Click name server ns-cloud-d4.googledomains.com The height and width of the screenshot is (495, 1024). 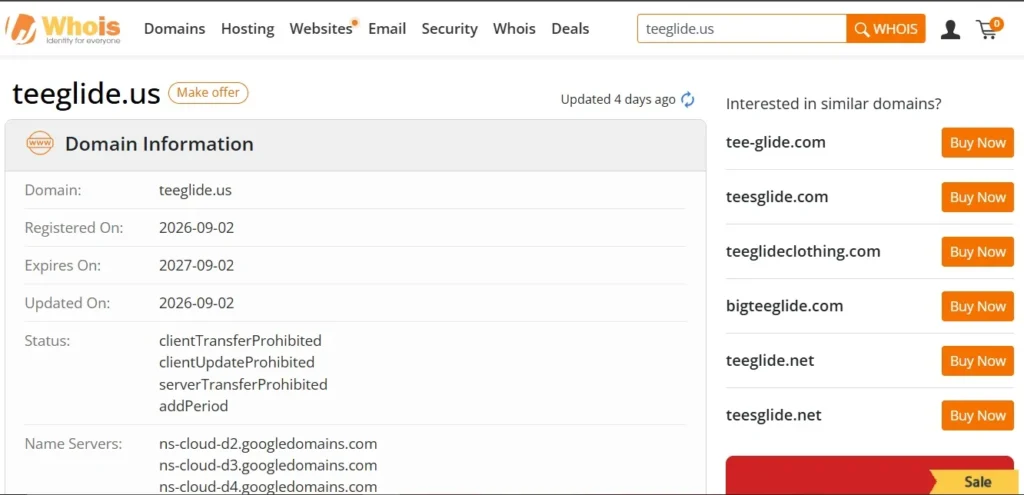[x=268, y=486]
